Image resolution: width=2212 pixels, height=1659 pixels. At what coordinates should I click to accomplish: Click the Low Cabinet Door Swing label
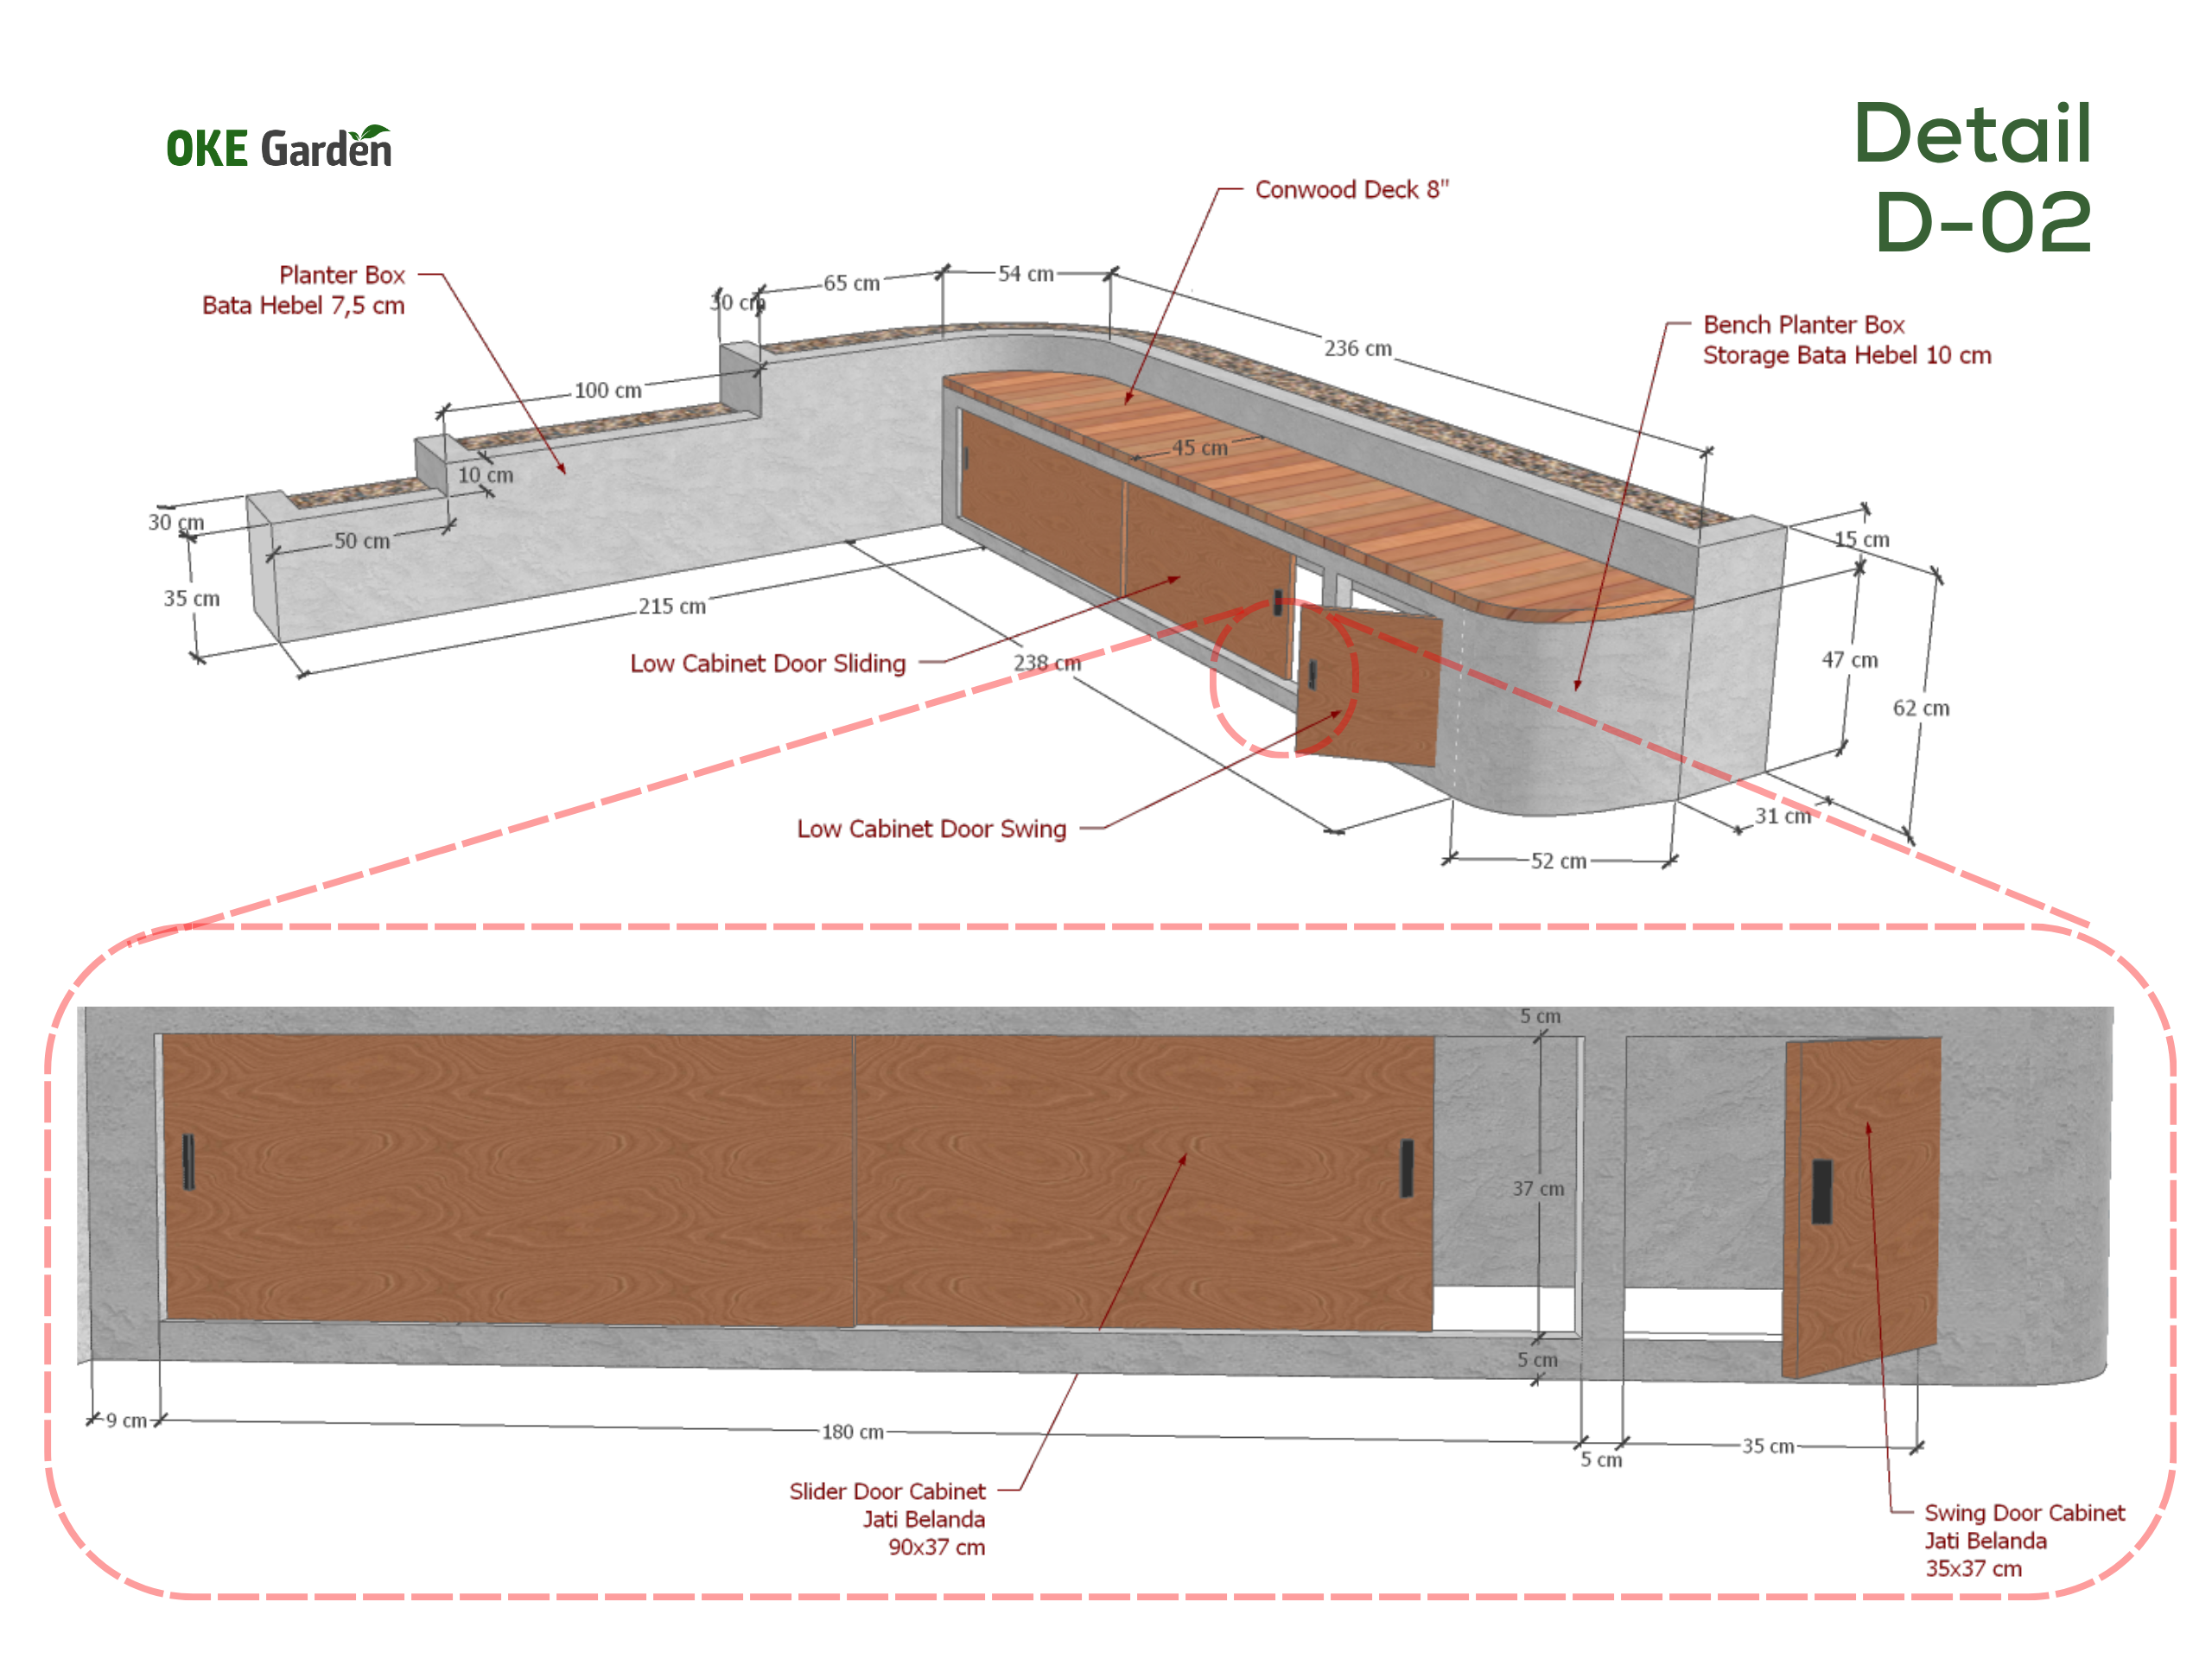click(x=931, y=828)
